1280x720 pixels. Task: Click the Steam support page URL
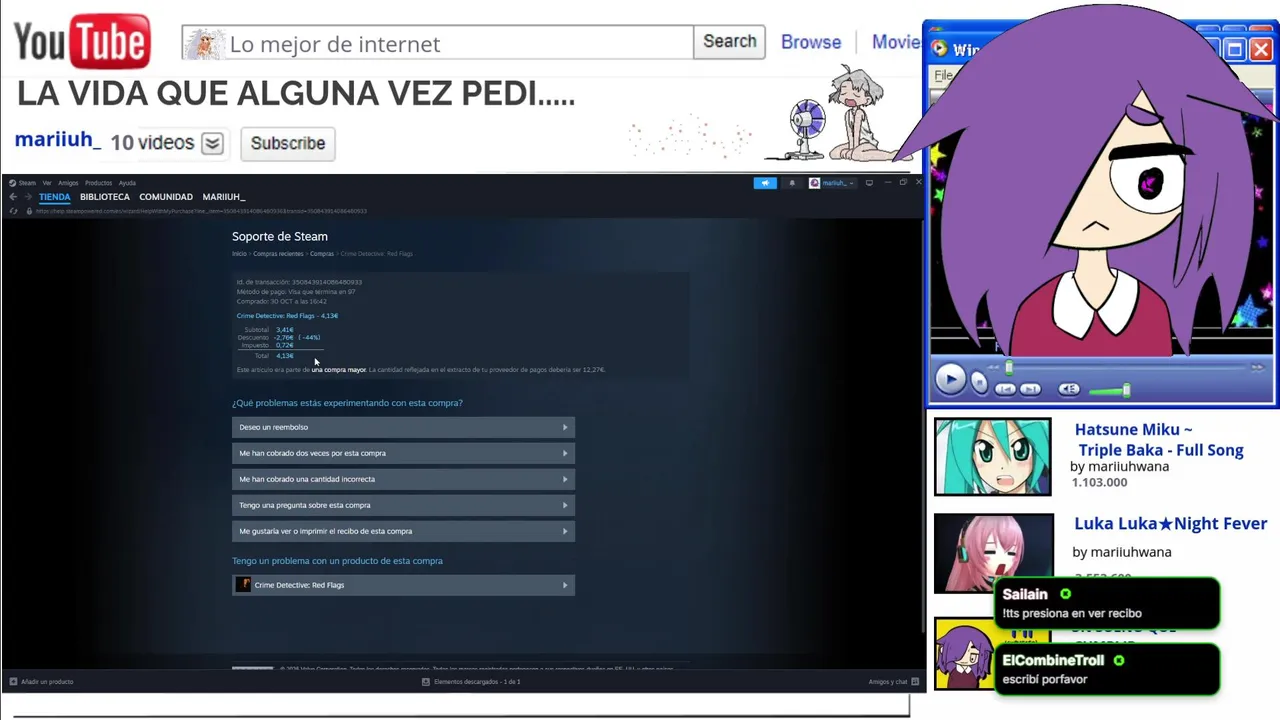tap(202, 211)
